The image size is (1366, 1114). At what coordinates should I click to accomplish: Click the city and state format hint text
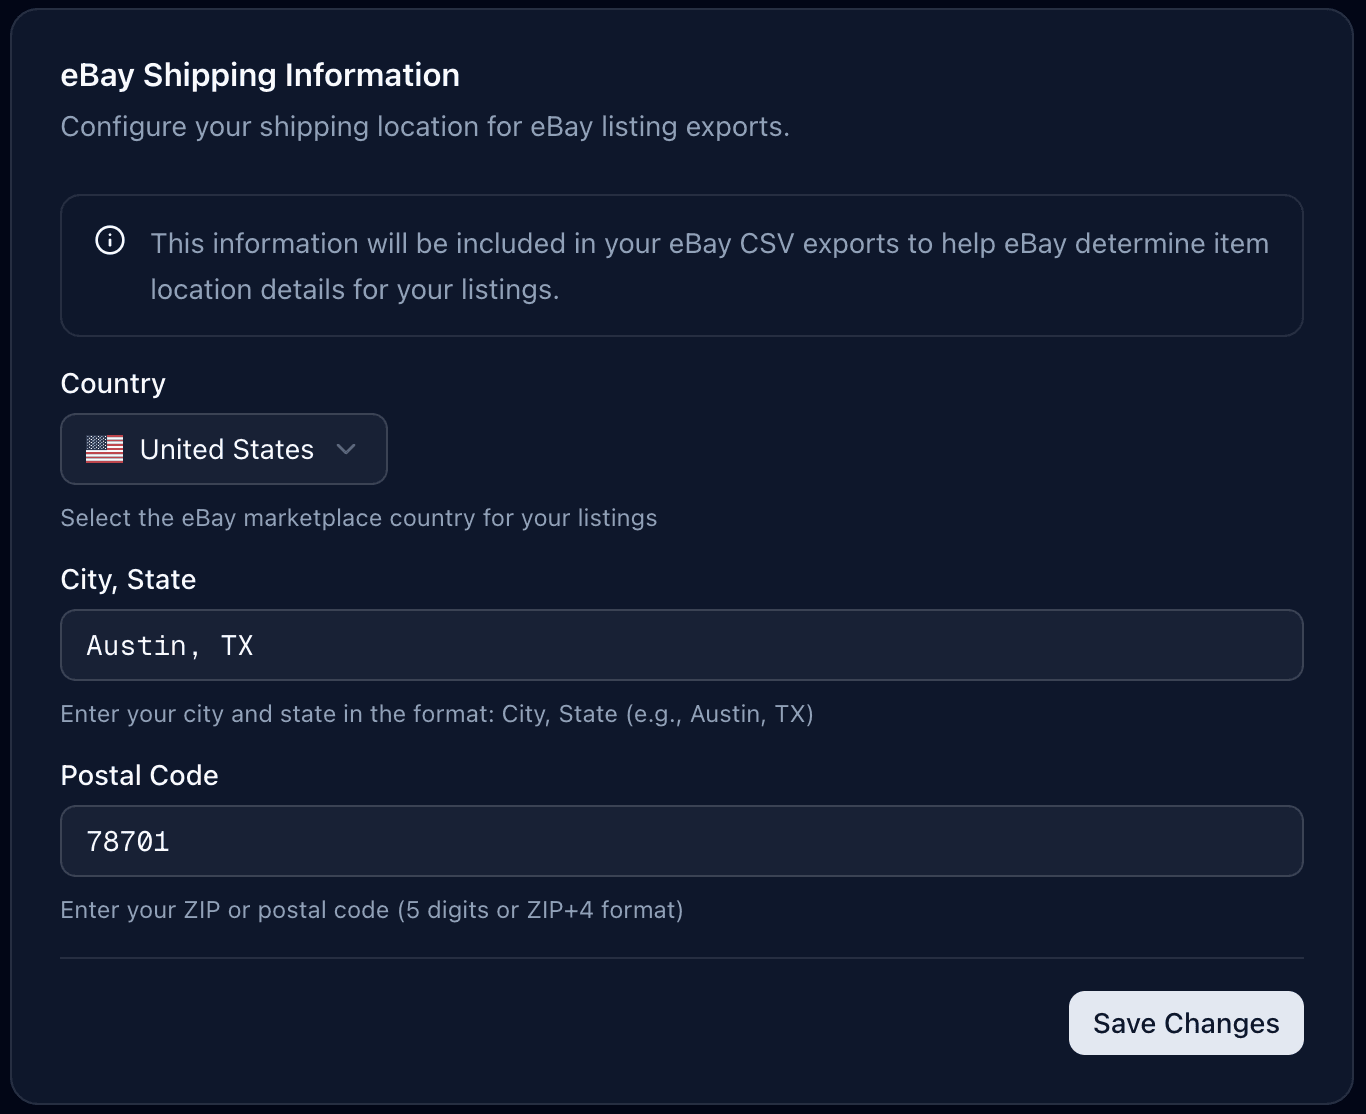point(437,714)
